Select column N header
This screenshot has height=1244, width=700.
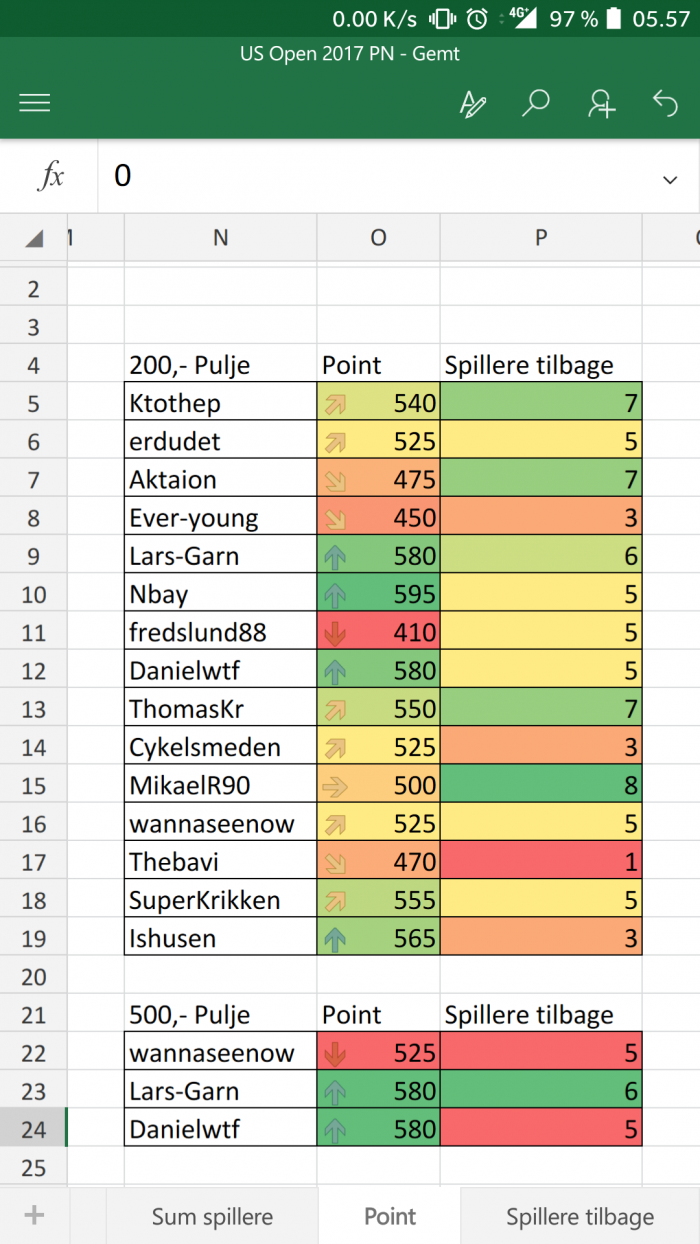[221, 237]
